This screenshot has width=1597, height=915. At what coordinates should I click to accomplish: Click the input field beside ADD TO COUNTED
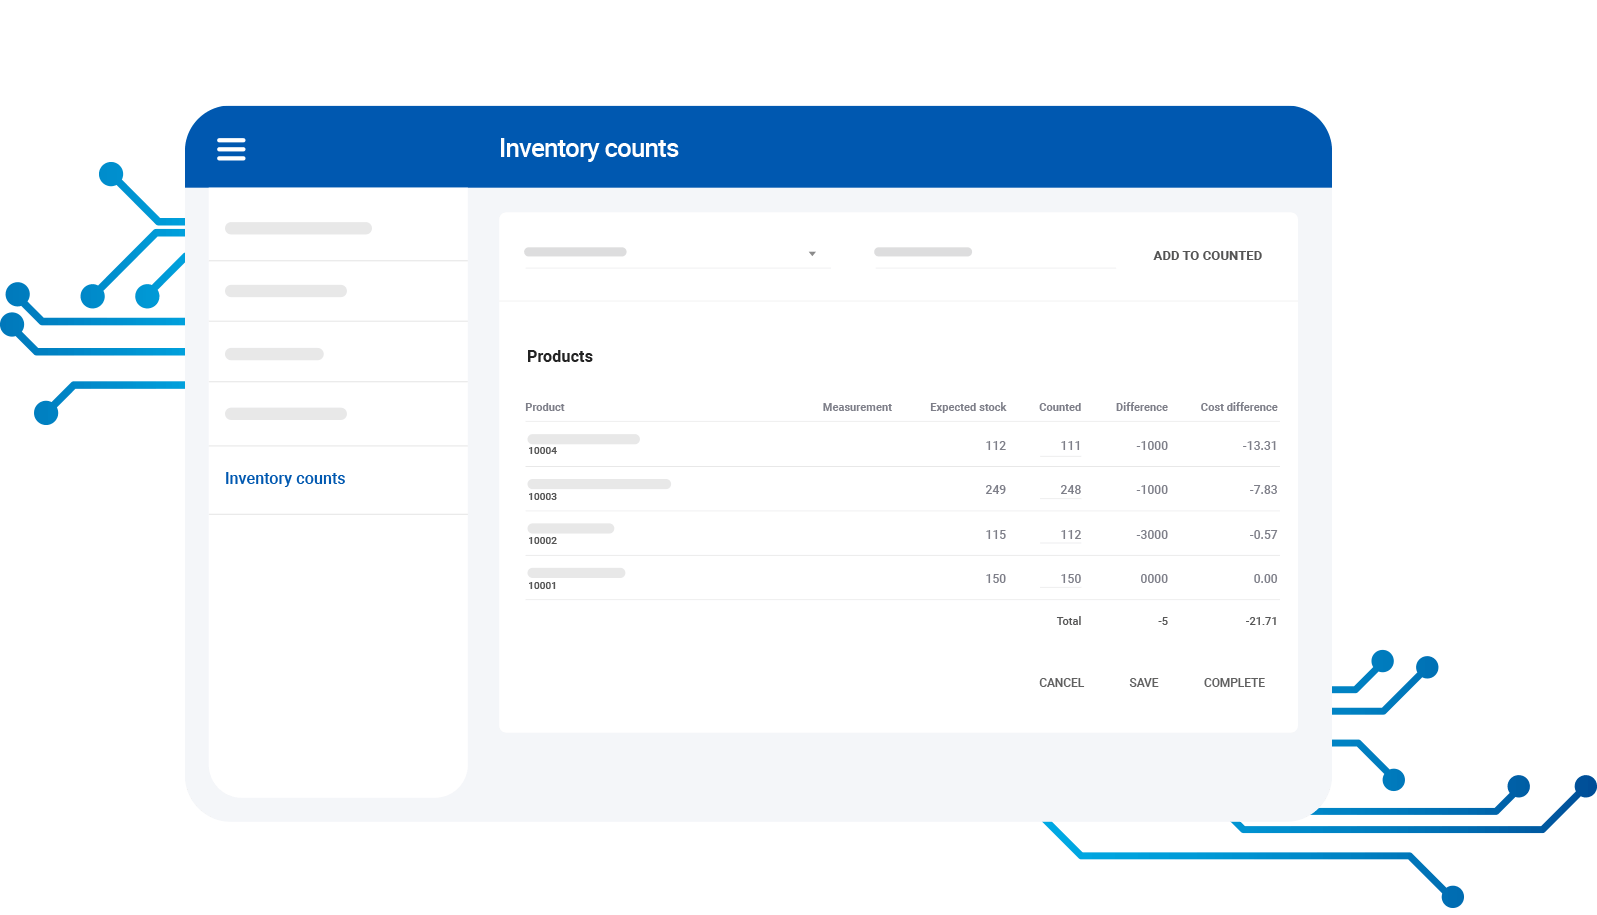[x=993, y=253]
